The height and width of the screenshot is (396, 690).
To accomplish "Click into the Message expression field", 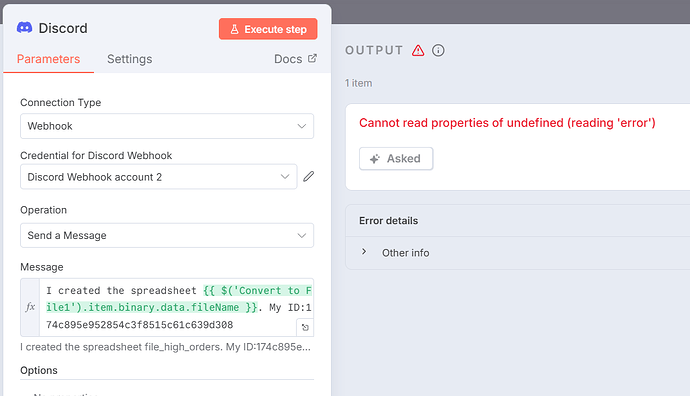I will [176, 308].
